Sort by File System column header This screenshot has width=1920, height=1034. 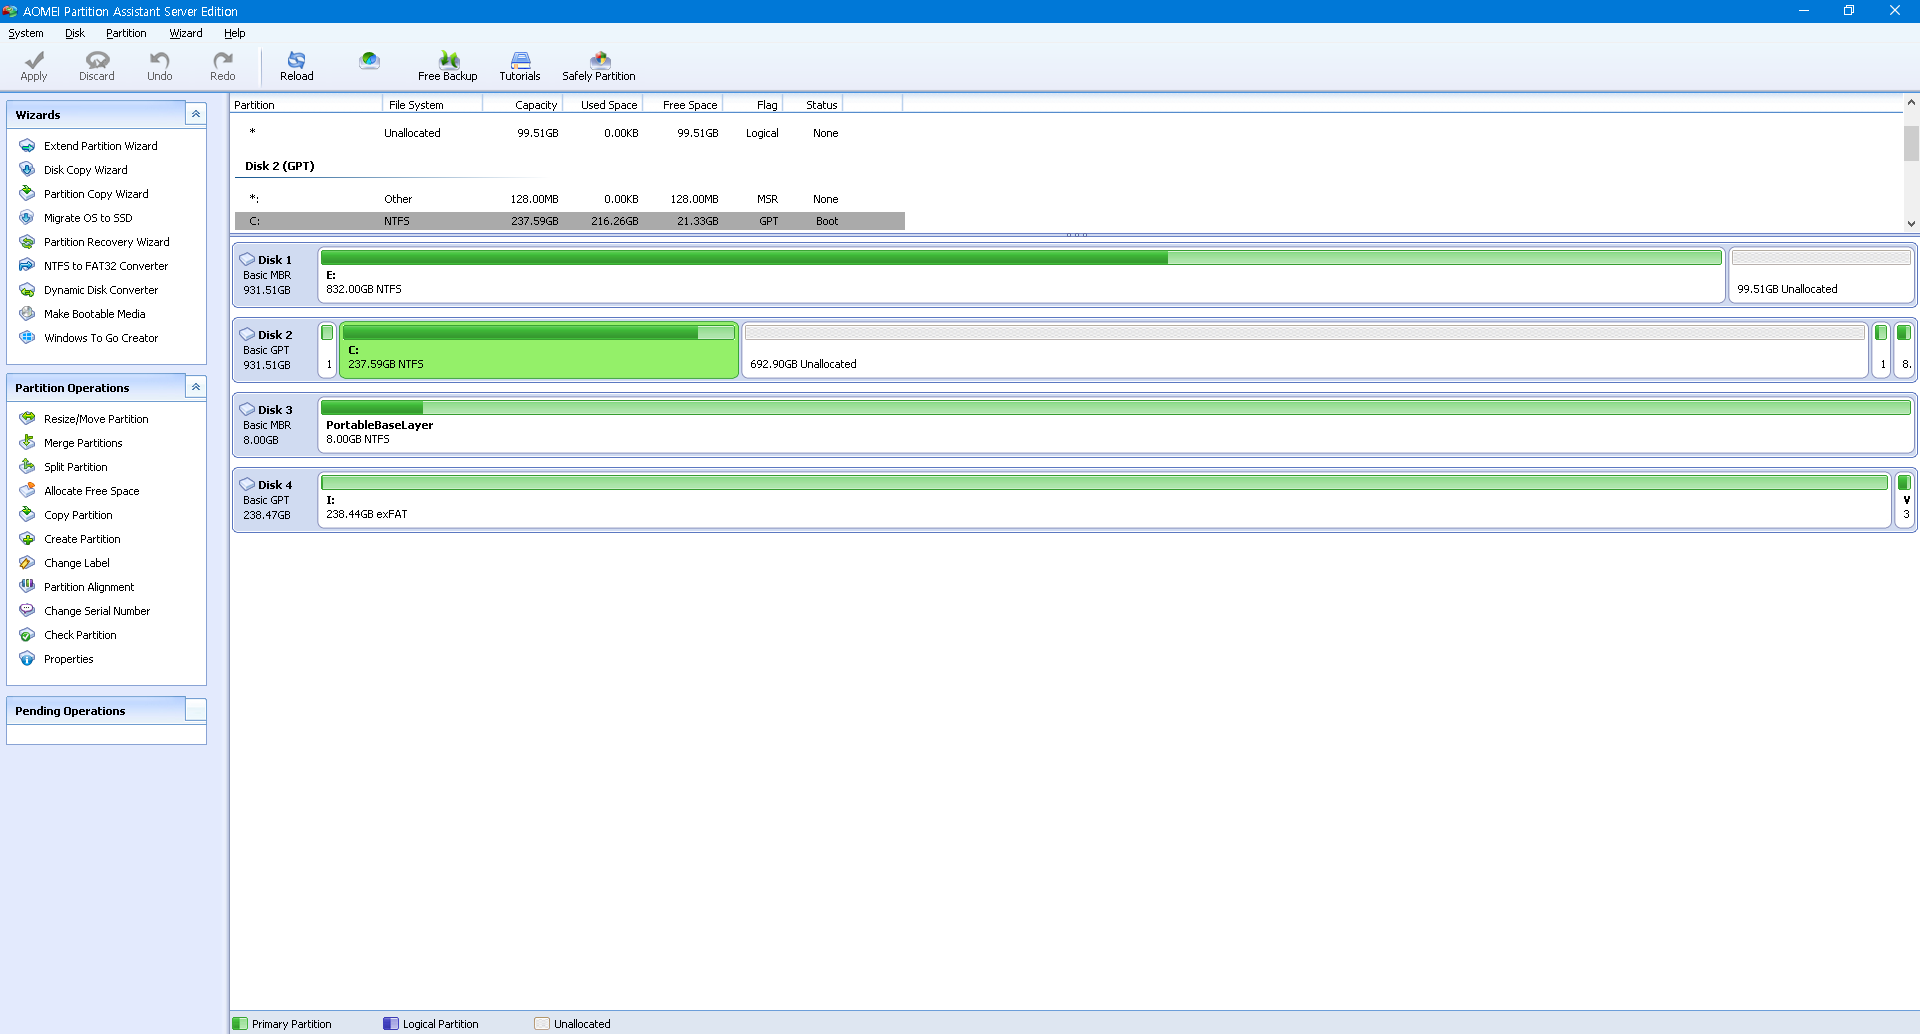point(432,104)
